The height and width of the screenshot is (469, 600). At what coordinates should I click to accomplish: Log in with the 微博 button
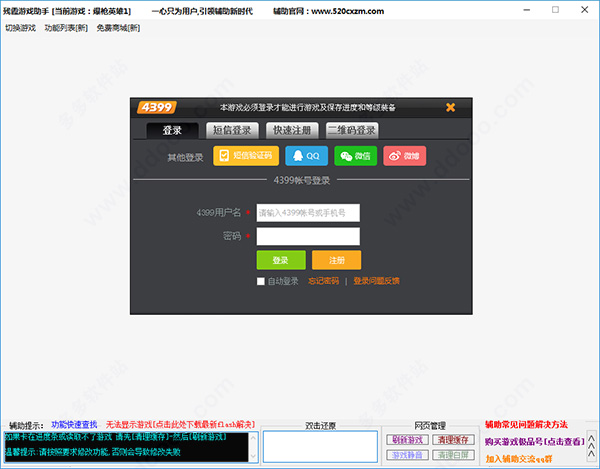coord(404,156)
